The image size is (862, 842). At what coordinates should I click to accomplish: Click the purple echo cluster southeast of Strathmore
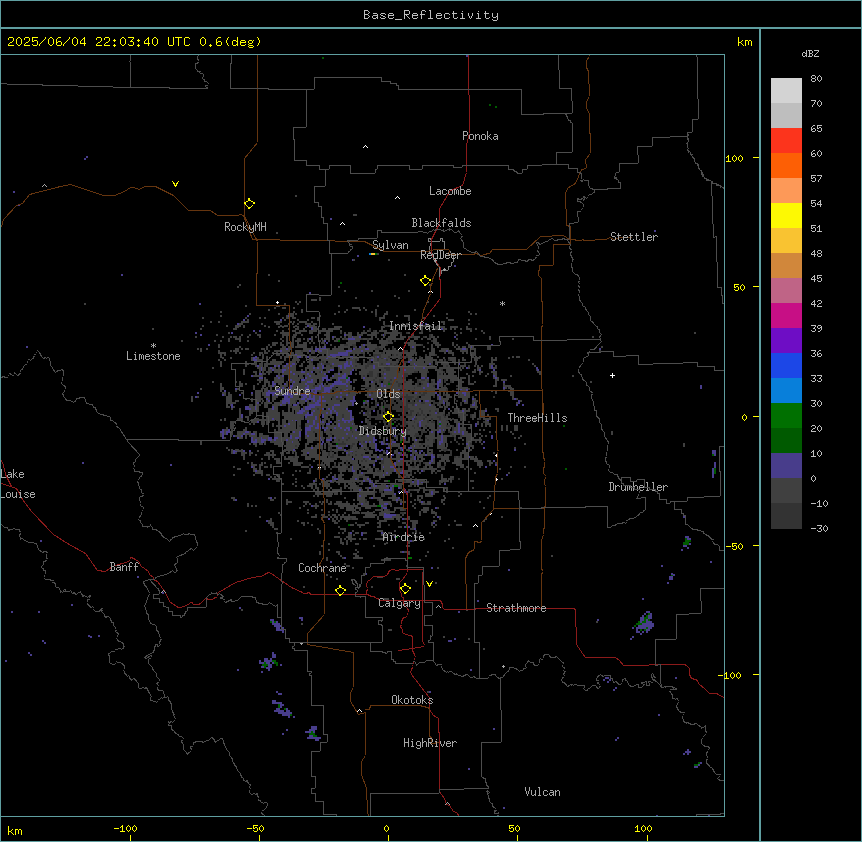[643, 624]
